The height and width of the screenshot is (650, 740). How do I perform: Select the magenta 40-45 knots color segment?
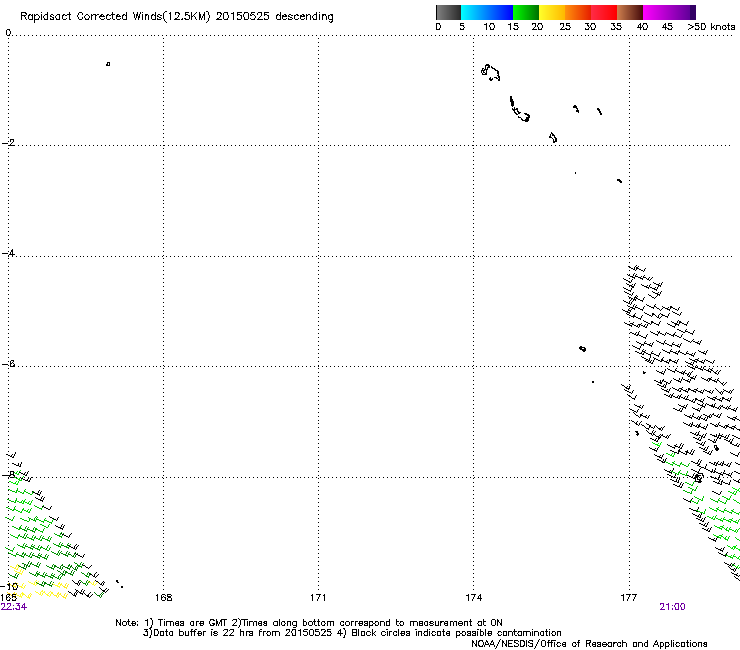tap(656, 12)
